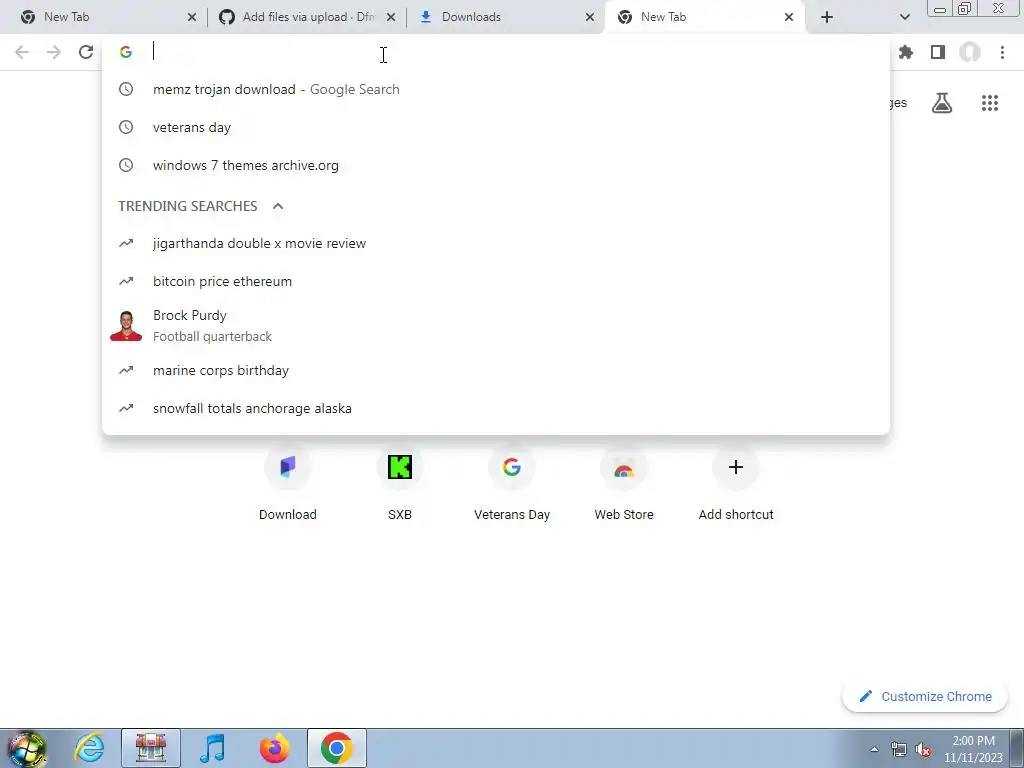Click clock icon beside veterans day
Viewport: 1024px width, 768px height.
[126, 127]
